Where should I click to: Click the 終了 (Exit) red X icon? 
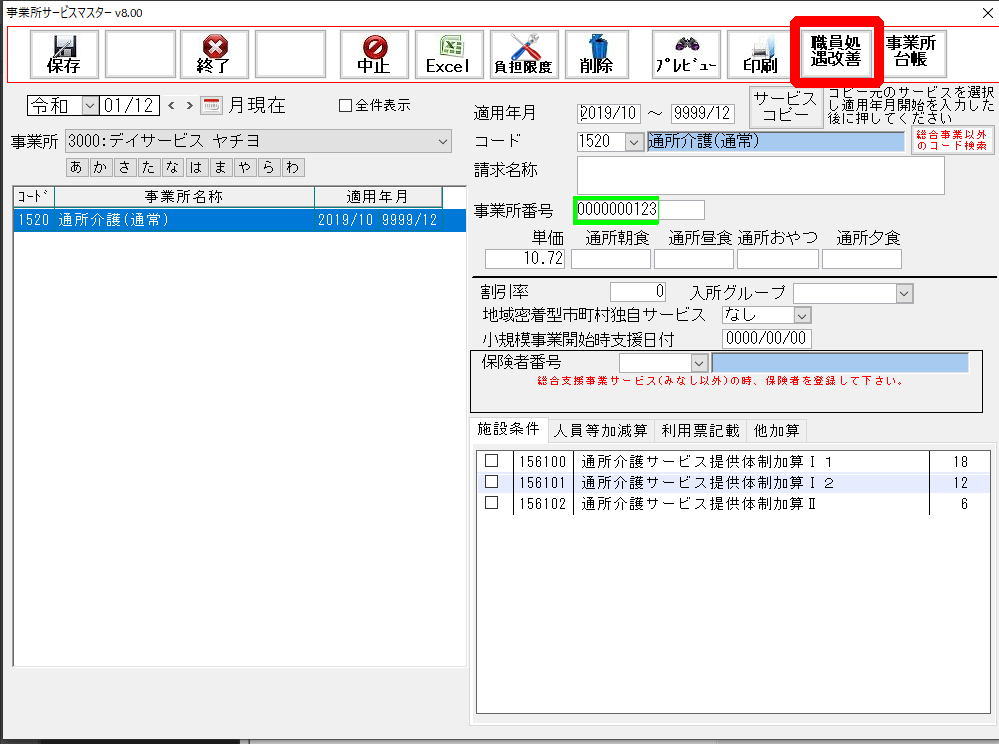(215, 54)
